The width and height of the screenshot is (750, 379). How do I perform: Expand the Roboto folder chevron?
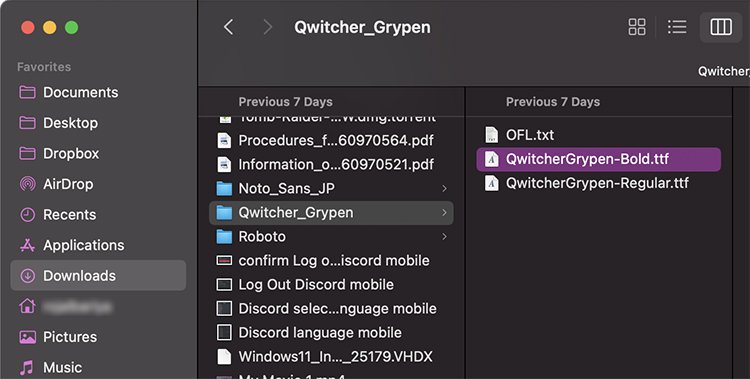tap(444, 236)
